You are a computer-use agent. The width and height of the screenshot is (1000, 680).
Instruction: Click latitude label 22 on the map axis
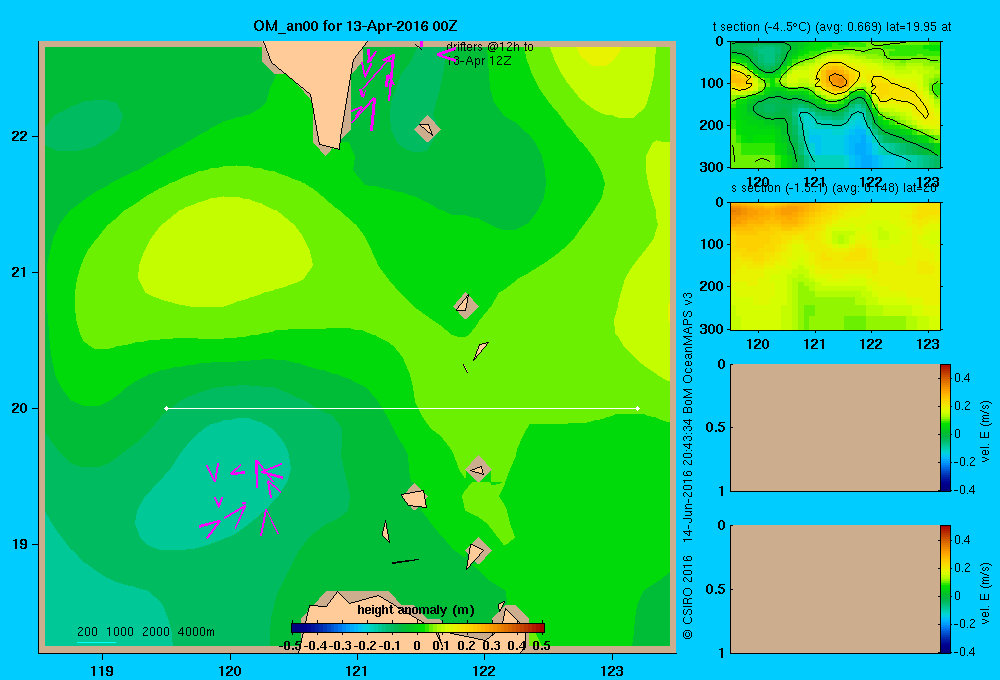(x=20, y=137)
